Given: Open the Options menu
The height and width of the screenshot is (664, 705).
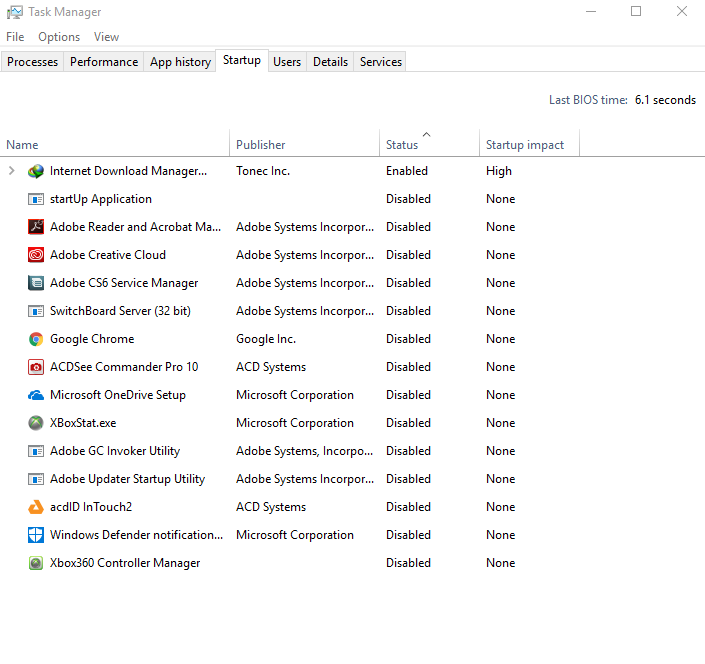Looking at the screenshot, I should 59,37.
